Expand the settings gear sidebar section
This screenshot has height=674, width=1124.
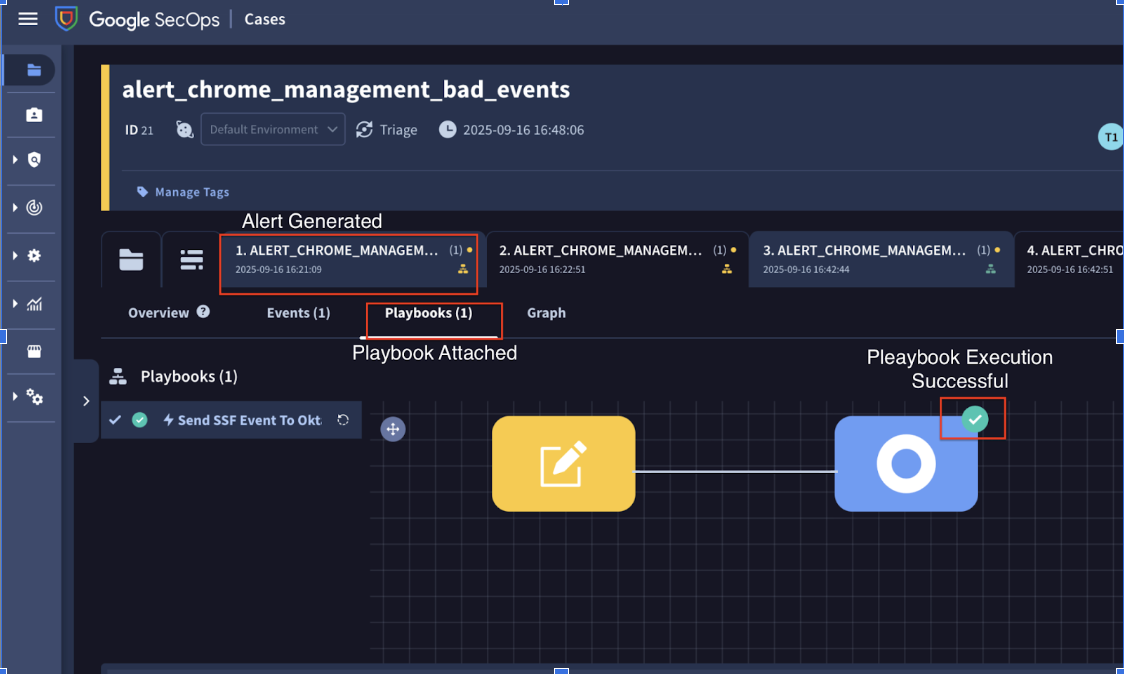point(34,256)
